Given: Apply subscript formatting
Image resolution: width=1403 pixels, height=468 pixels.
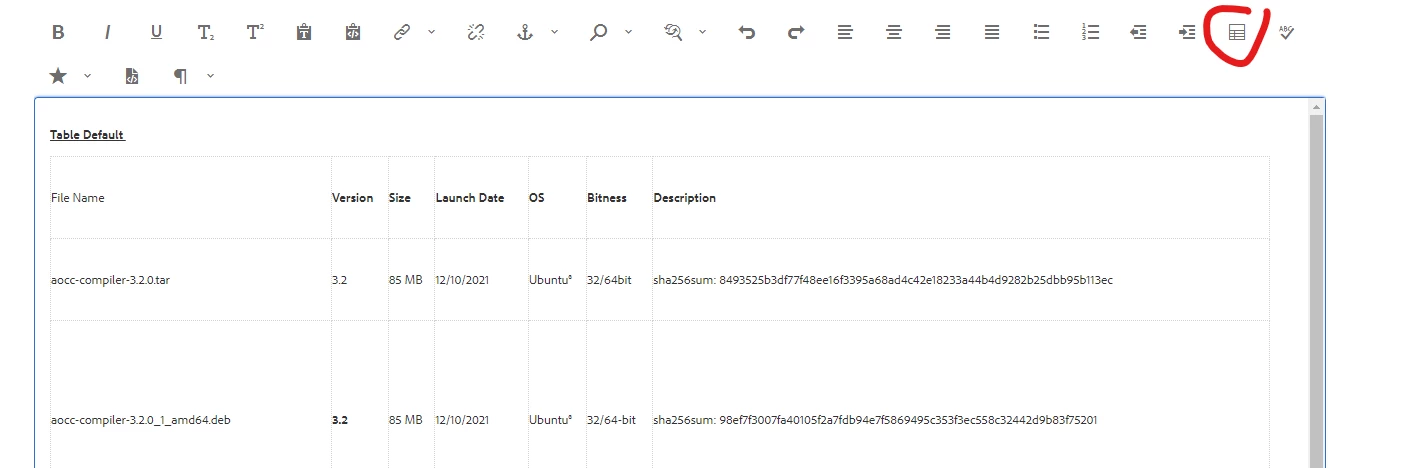Looking at the screenshot, I should [x=205, y=32].
